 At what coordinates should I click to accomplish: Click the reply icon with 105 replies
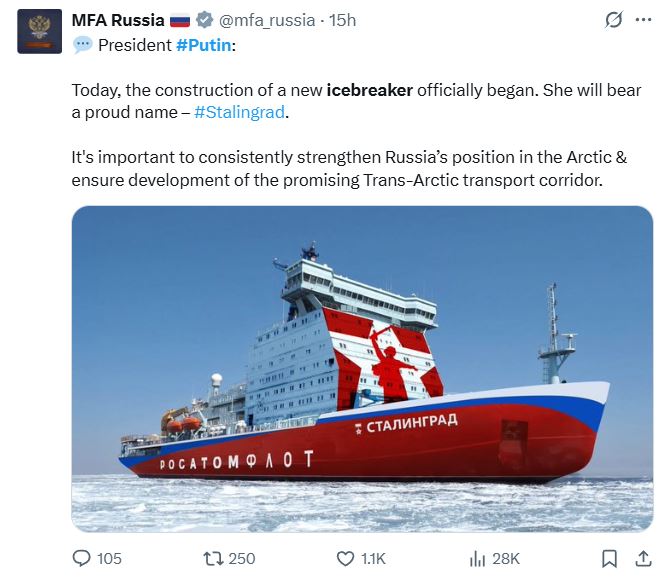[83, 558]
